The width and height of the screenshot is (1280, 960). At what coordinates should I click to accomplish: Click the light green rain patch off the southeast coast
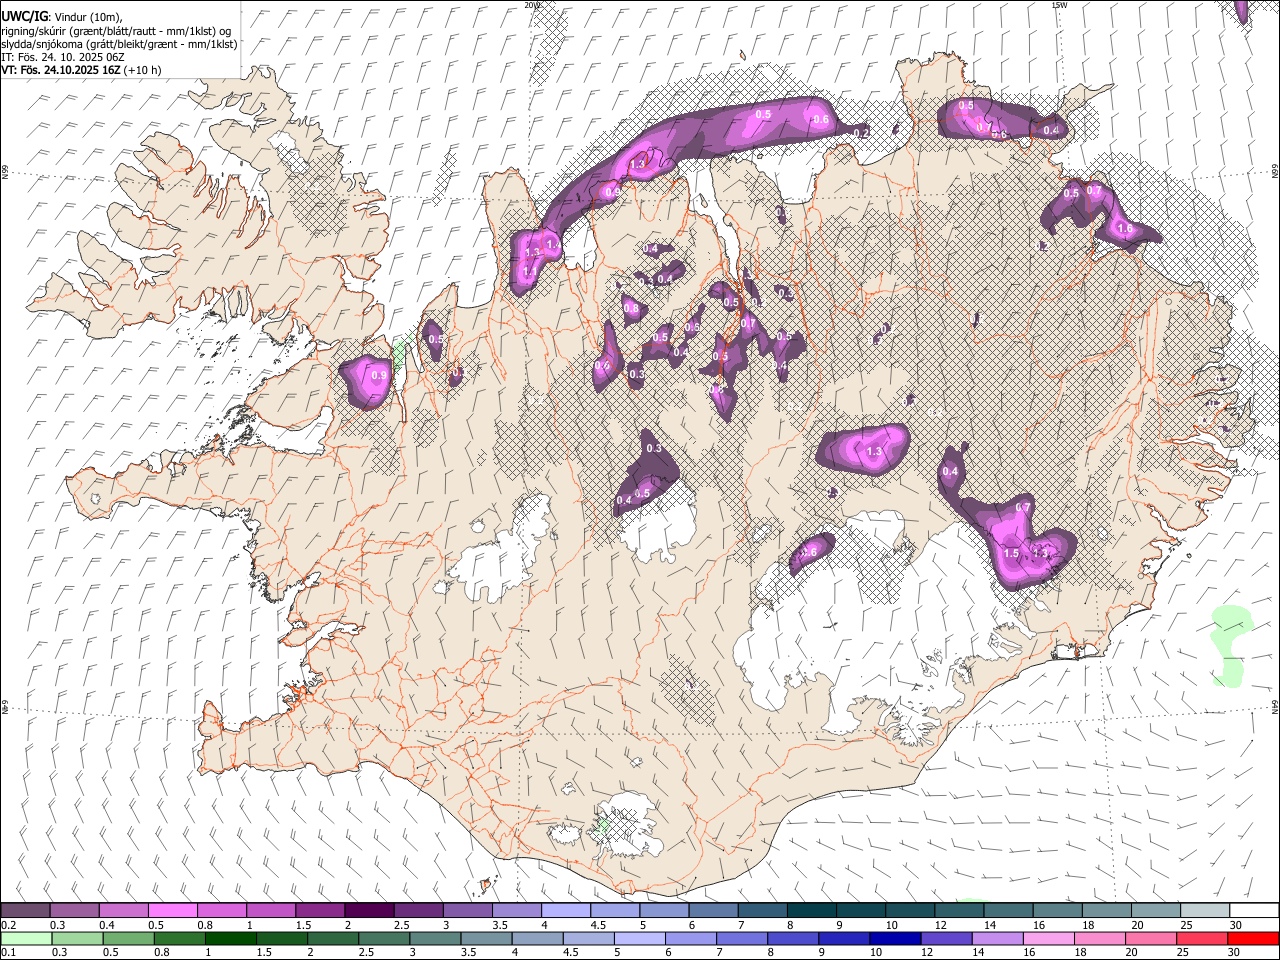1229,646
